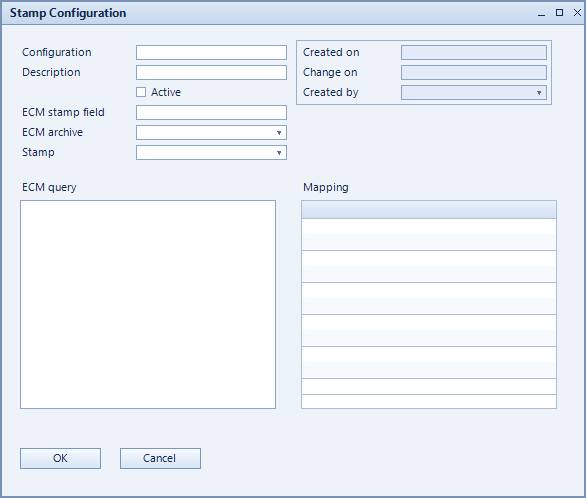
Task: Expand the ECM archive dropdown arrow
Action: [279, 133]
